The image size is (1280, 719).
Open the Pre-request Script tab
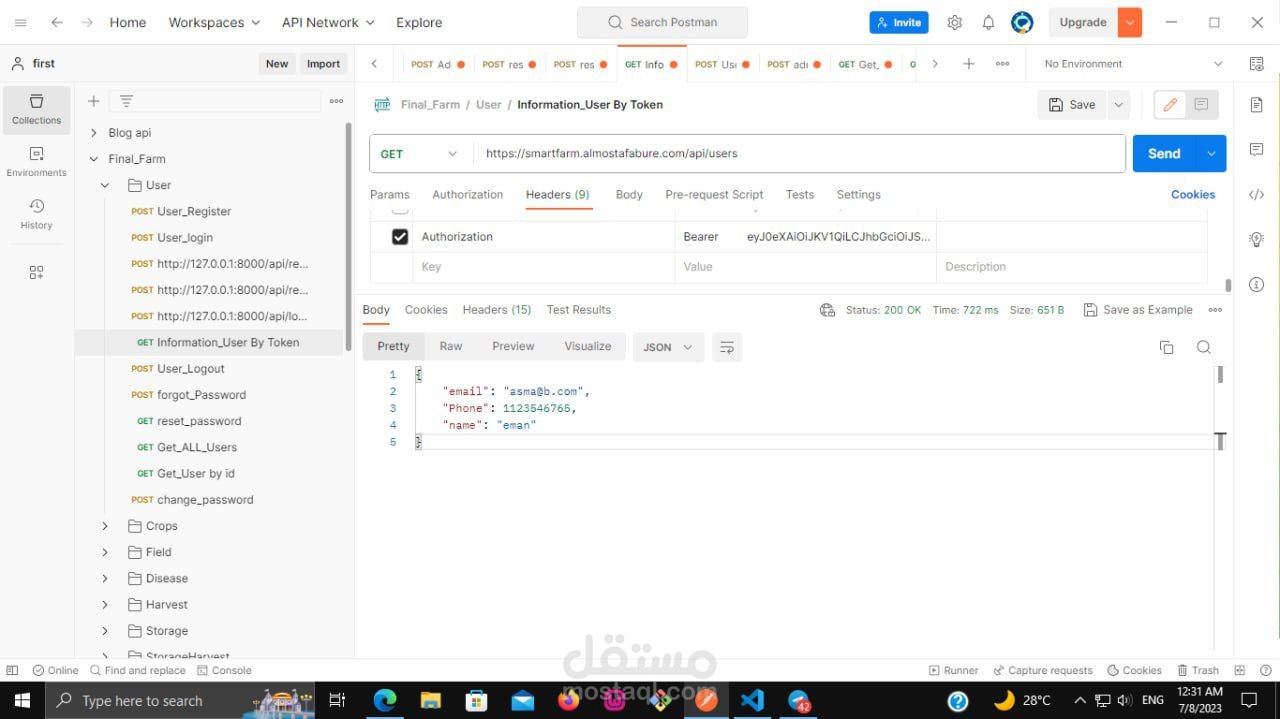coord(714,195)
